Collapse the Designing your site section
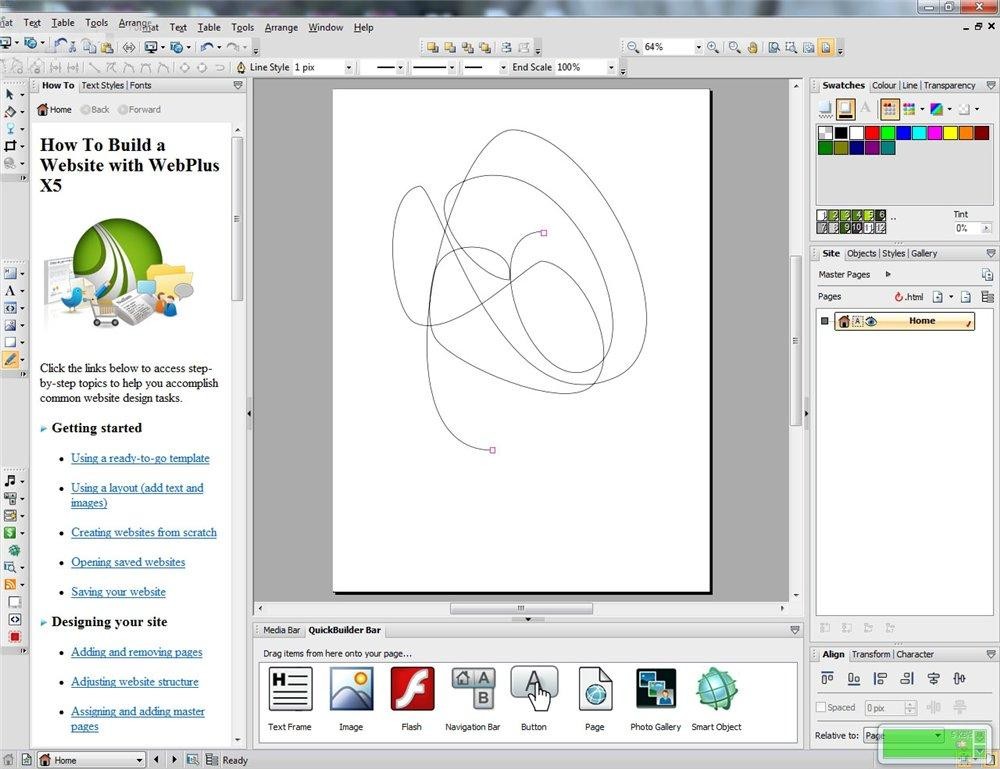The width and height of the screenshot is (1000, 769). point(43,622)
